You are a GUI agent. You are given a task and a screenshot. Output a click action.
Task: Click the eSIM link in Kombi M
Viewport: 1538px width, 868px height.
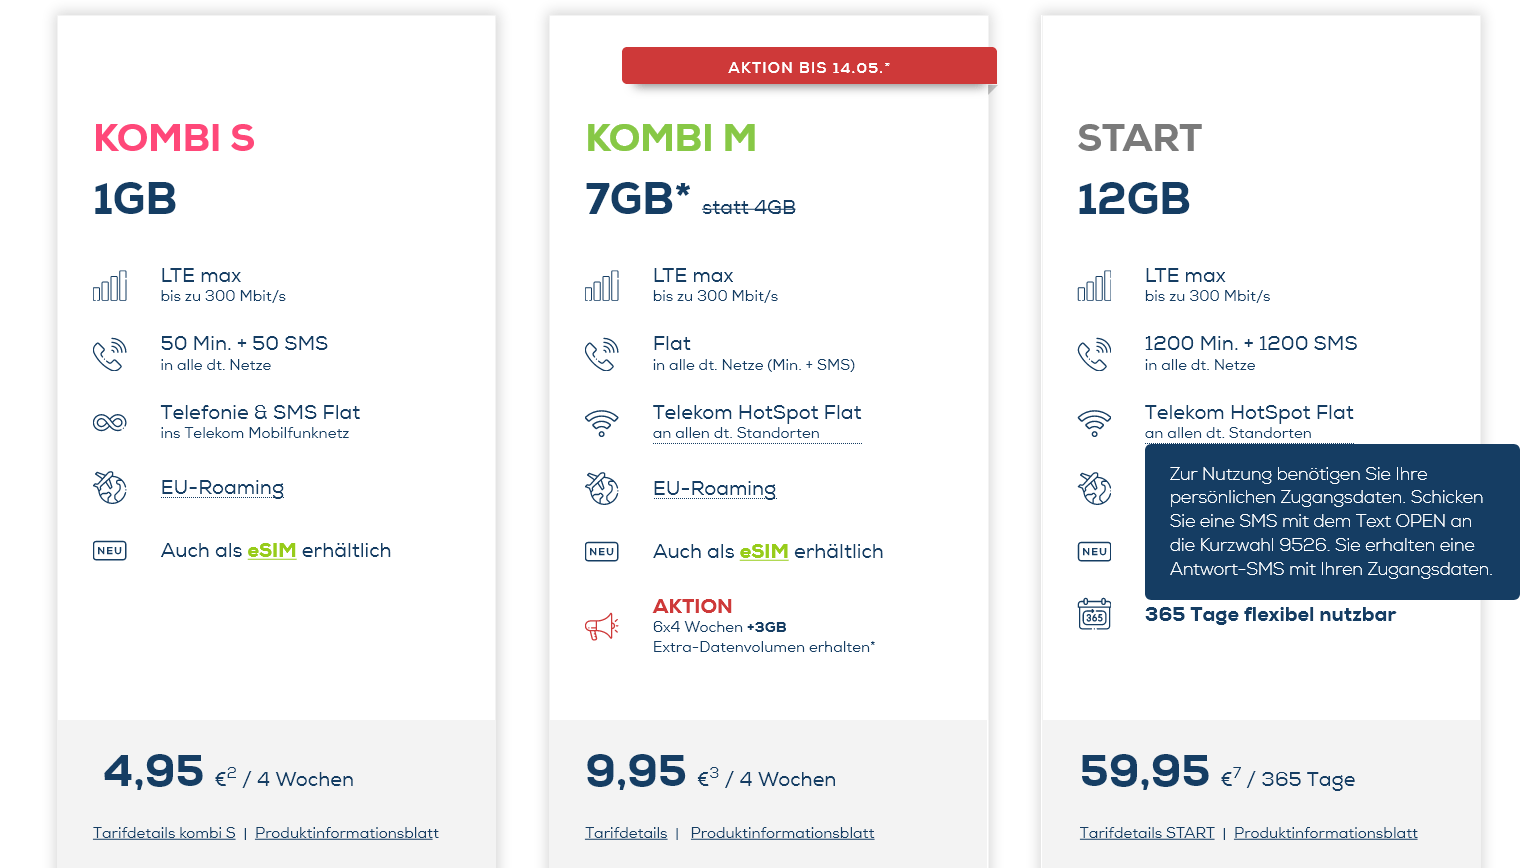[763, 552]
